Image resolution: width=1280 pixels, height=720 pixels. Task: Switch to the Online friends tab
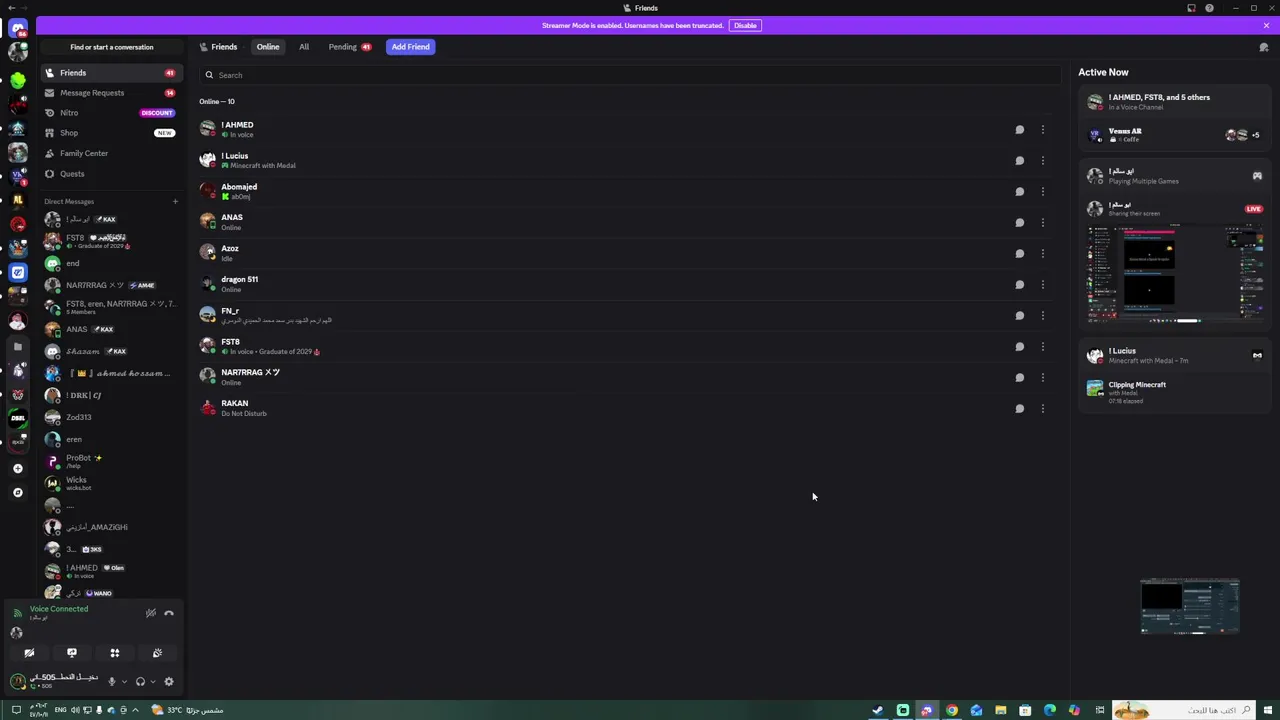268,47
